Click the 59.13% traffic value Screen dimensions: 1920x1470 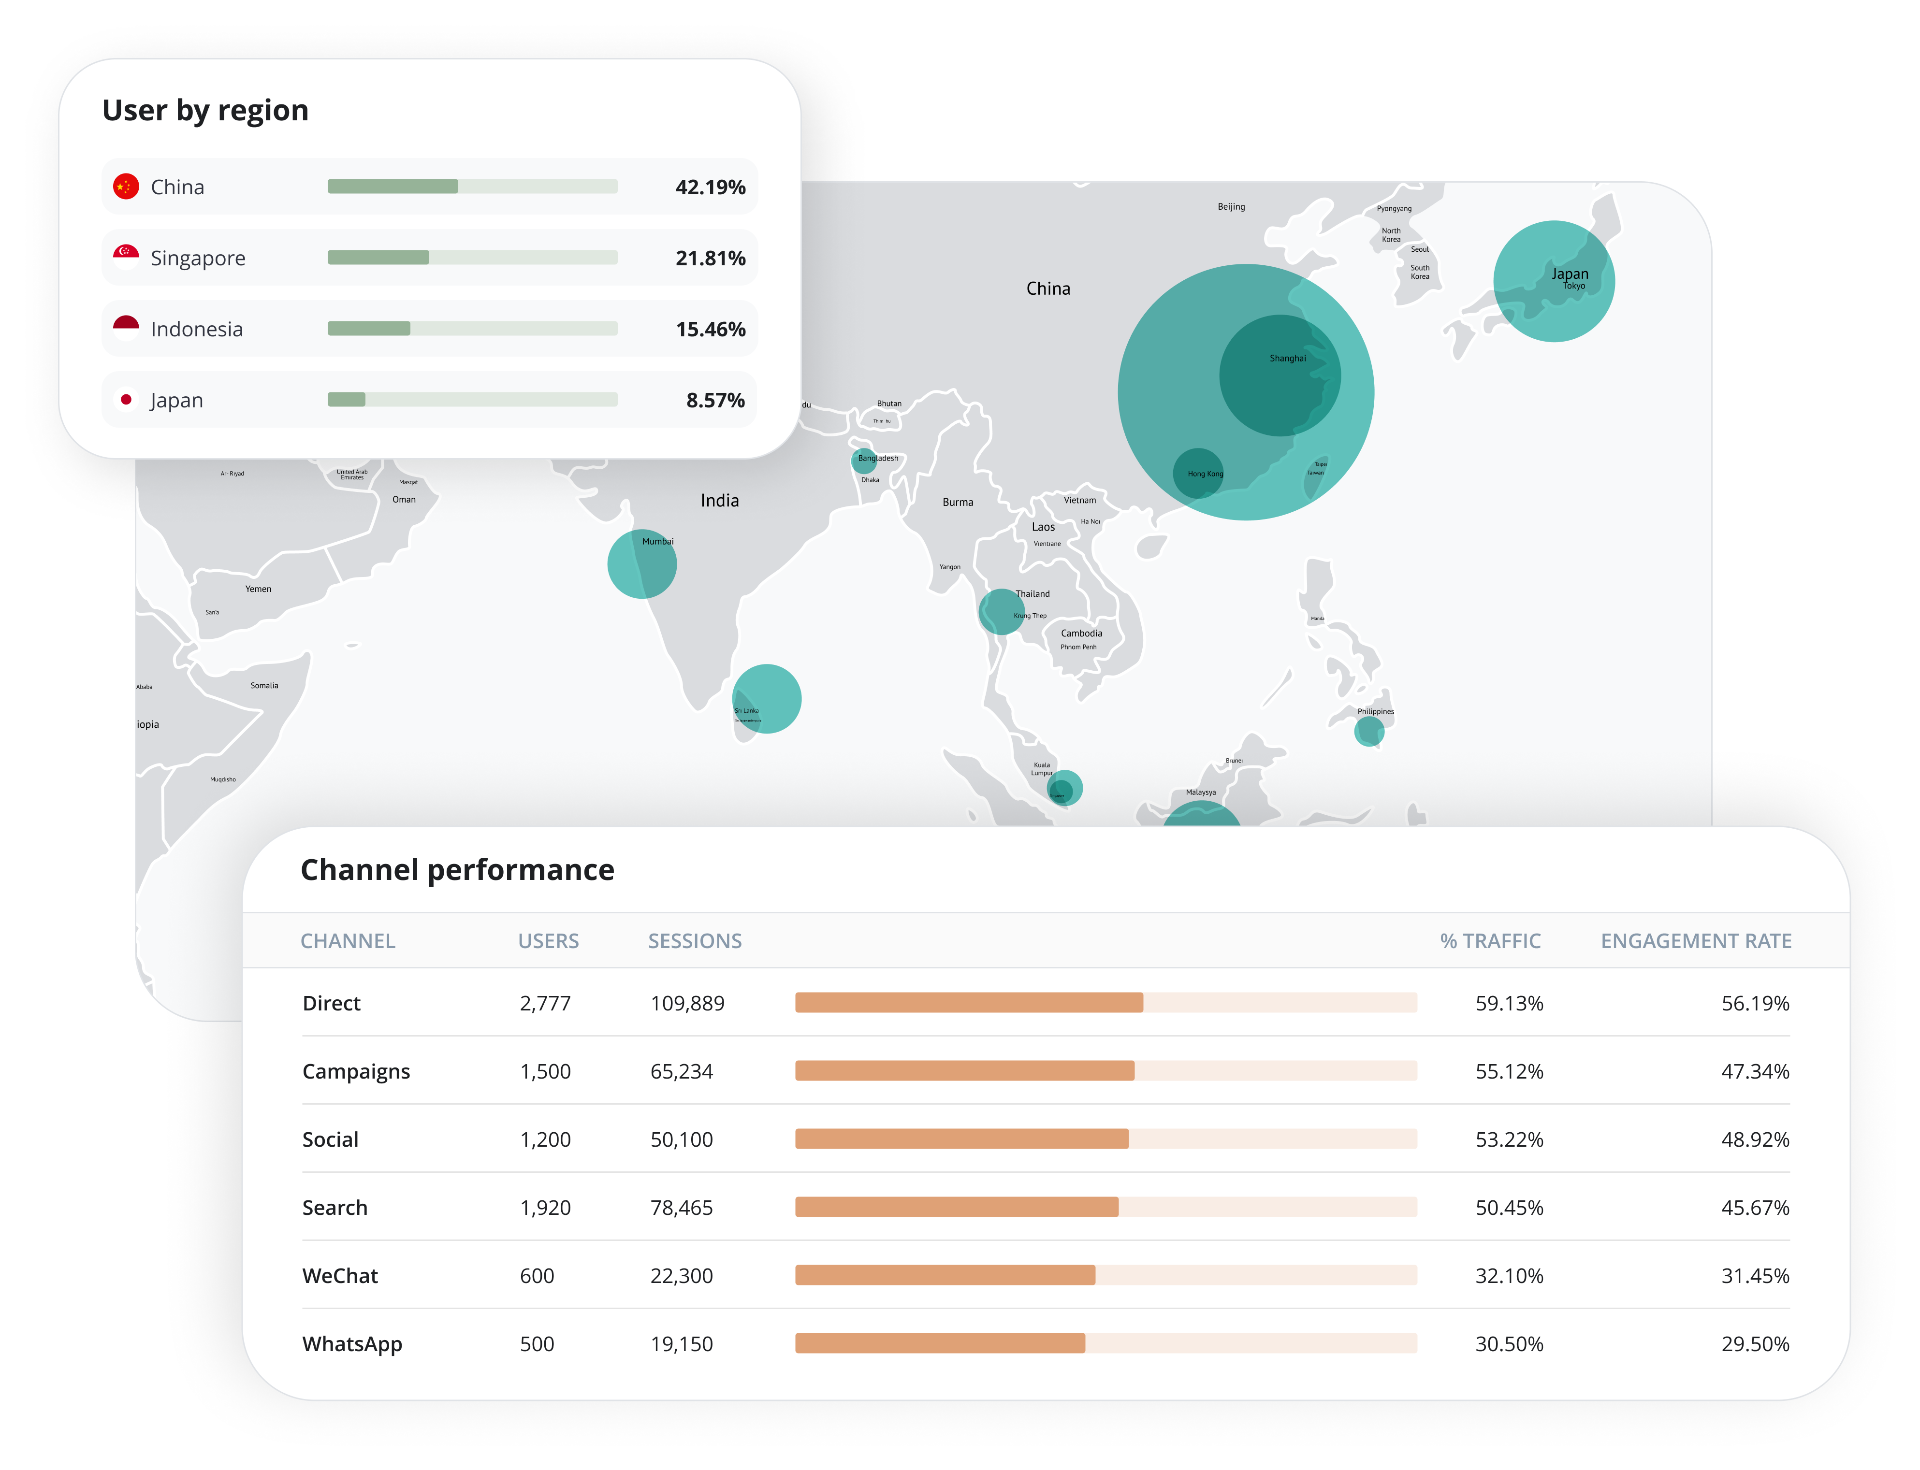coord(1509,1003)
